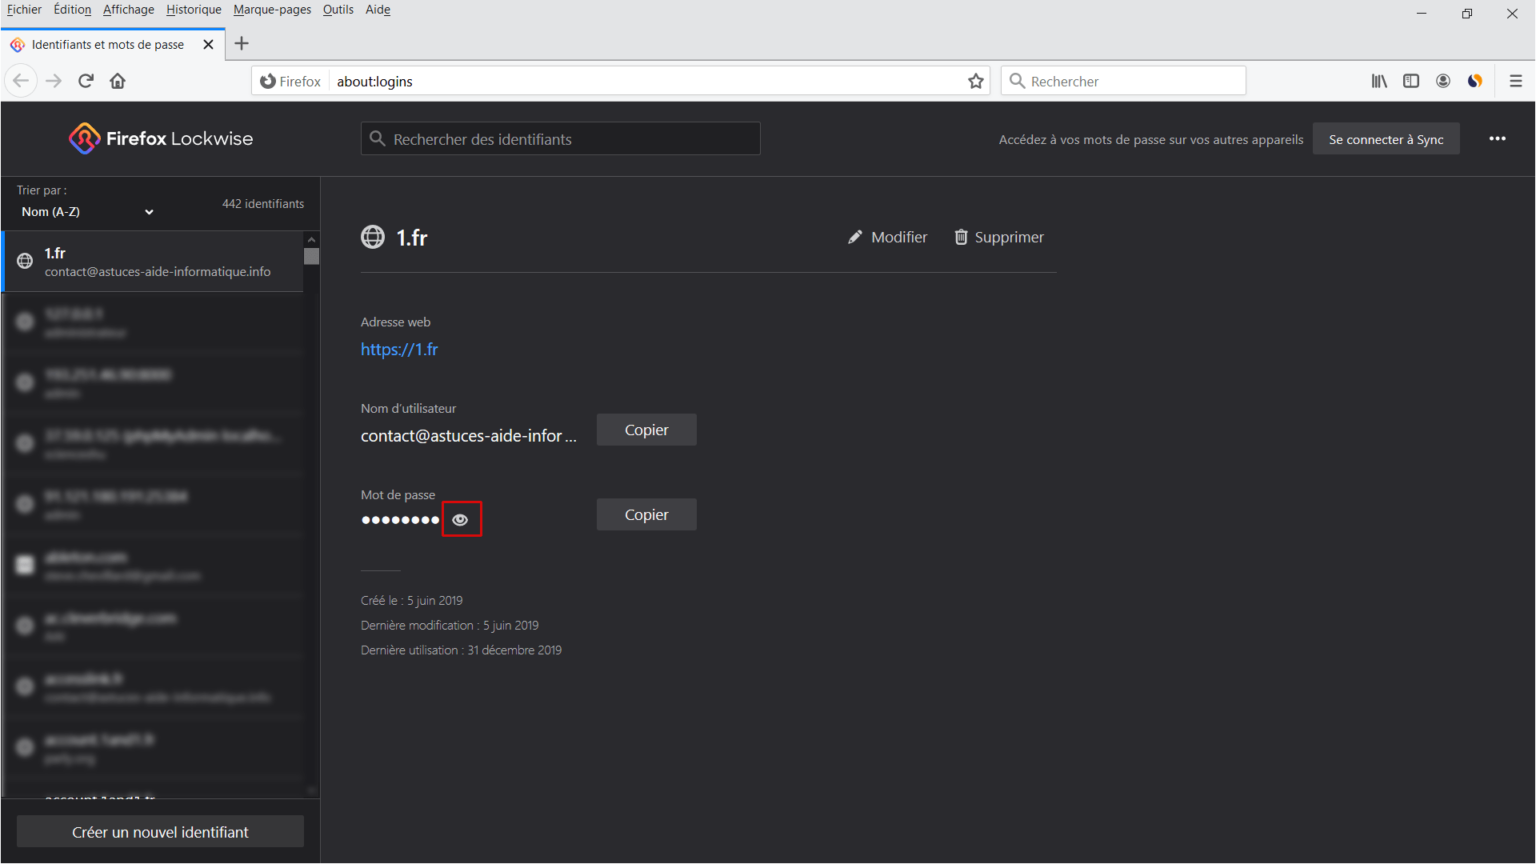Select the 1.fr login entry
Viewport: 1536px width, 864px height.
click(x=153, y=262)
